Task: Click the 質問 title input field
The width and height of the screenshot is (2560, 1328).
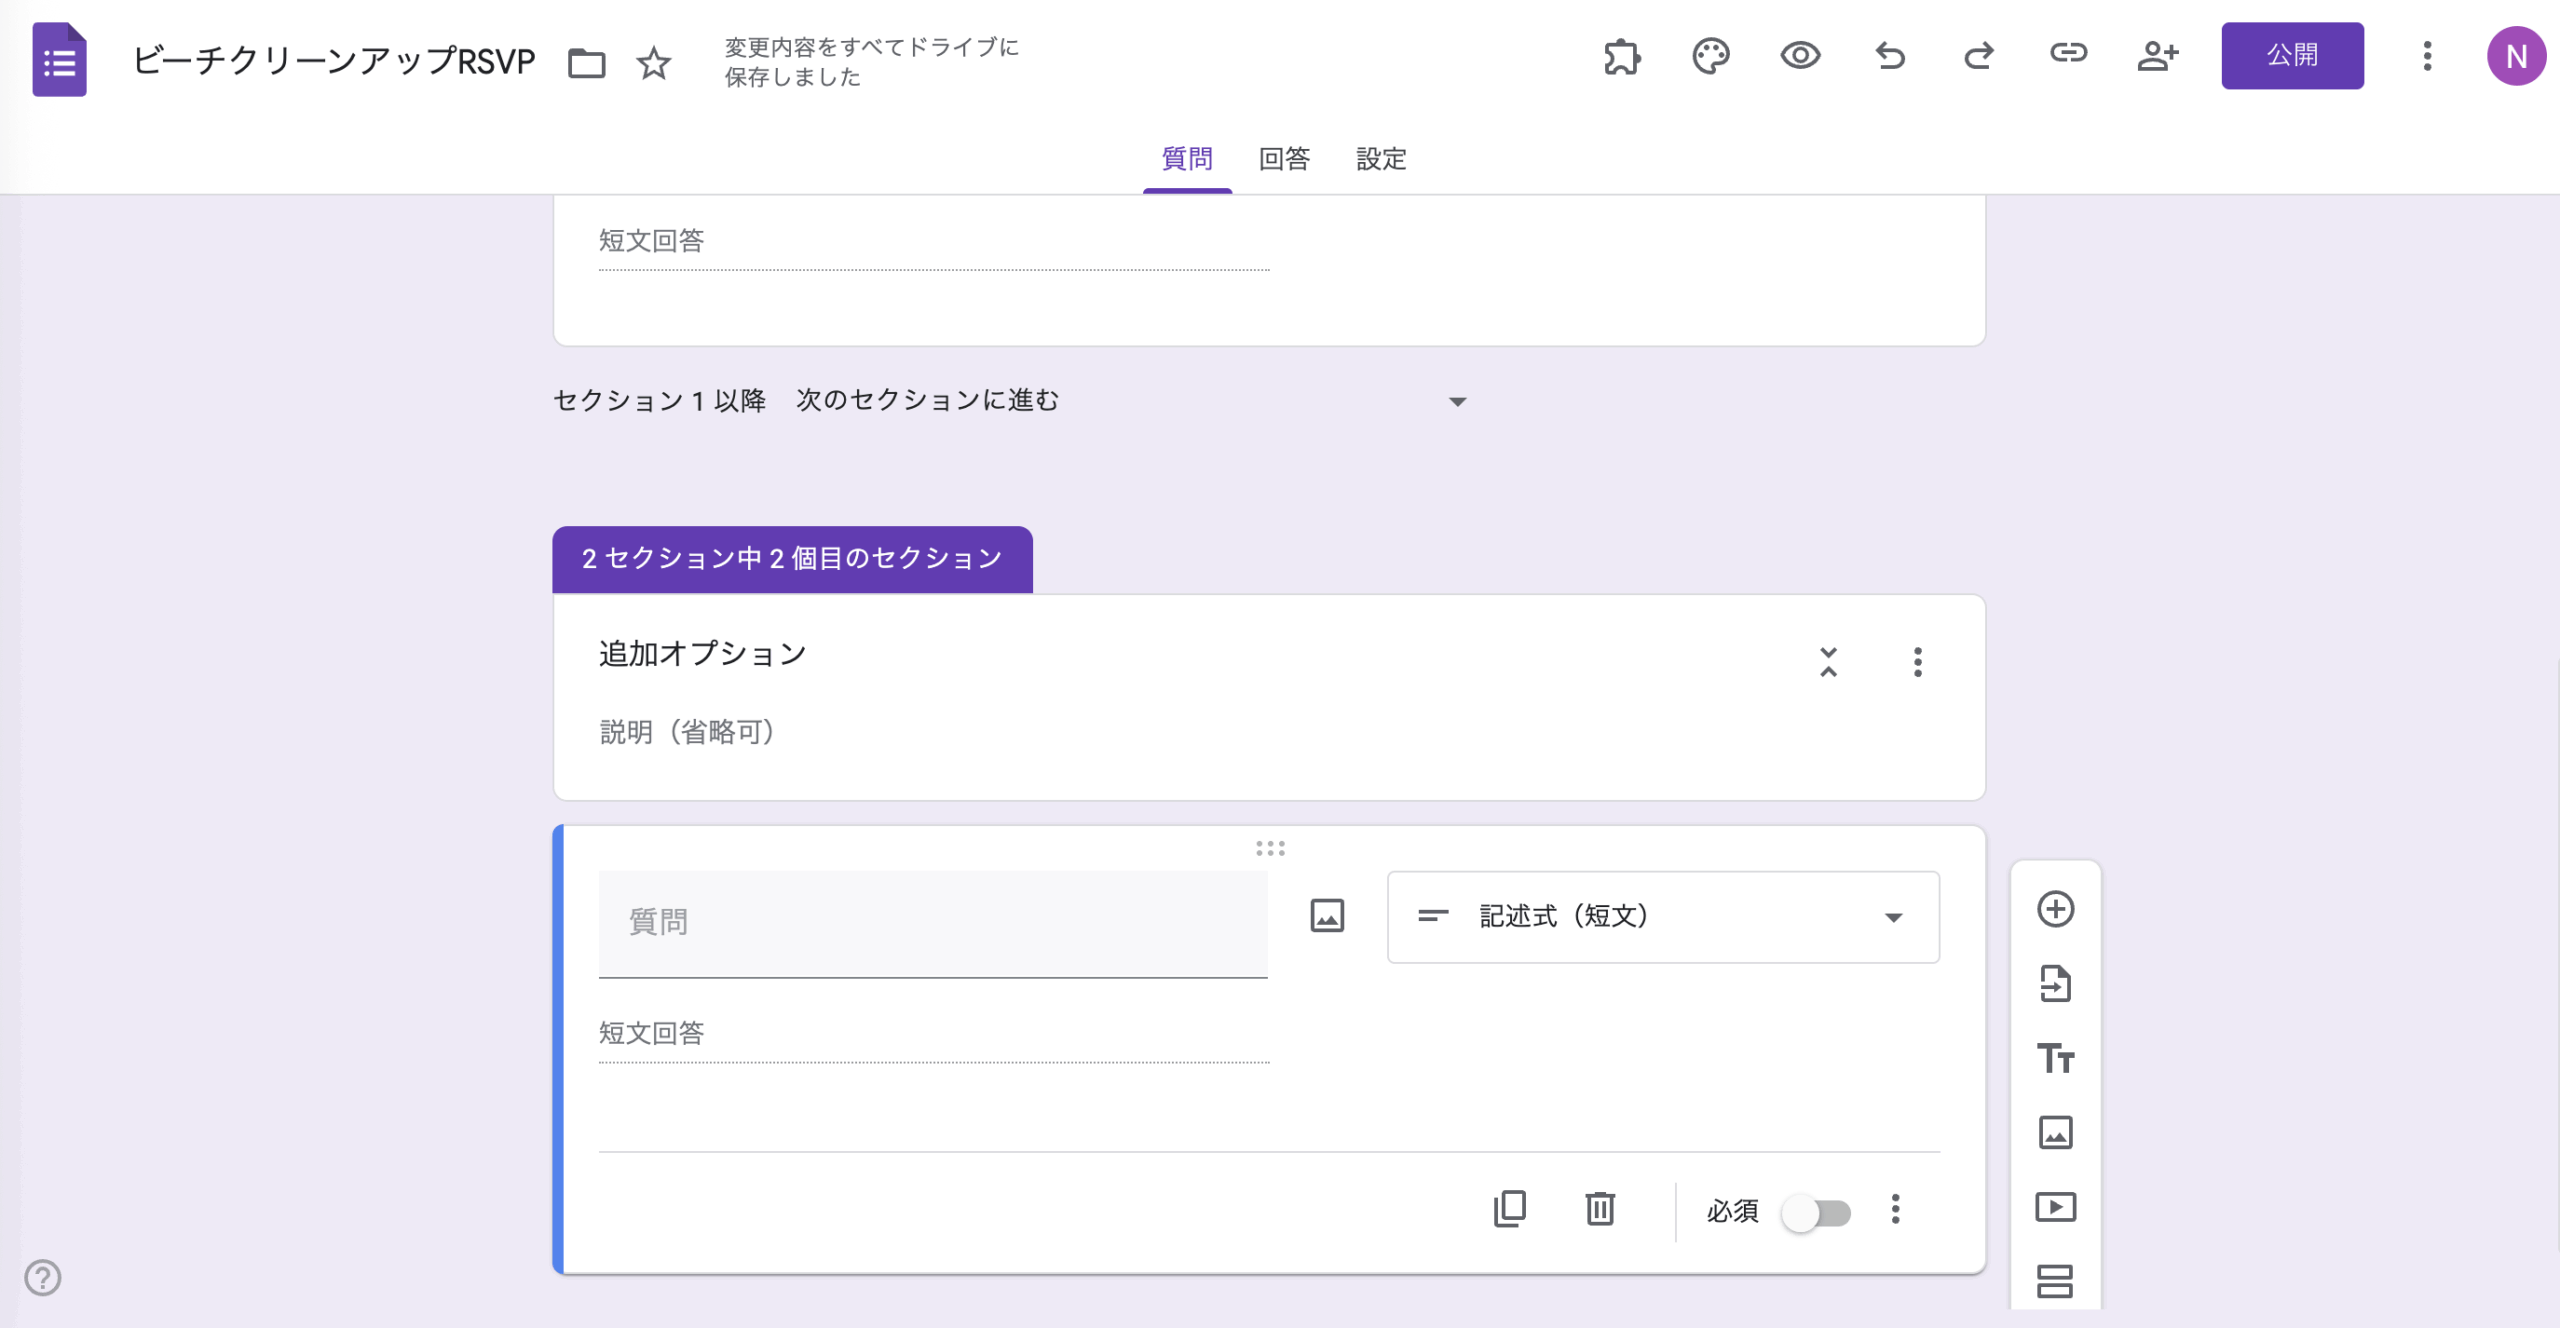Action: click(932, 922)
